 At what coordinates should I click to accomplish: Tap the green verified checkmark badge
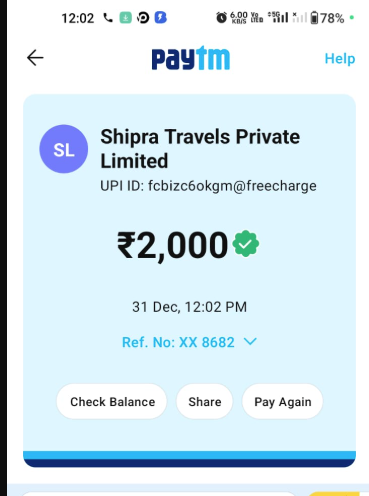246,244
